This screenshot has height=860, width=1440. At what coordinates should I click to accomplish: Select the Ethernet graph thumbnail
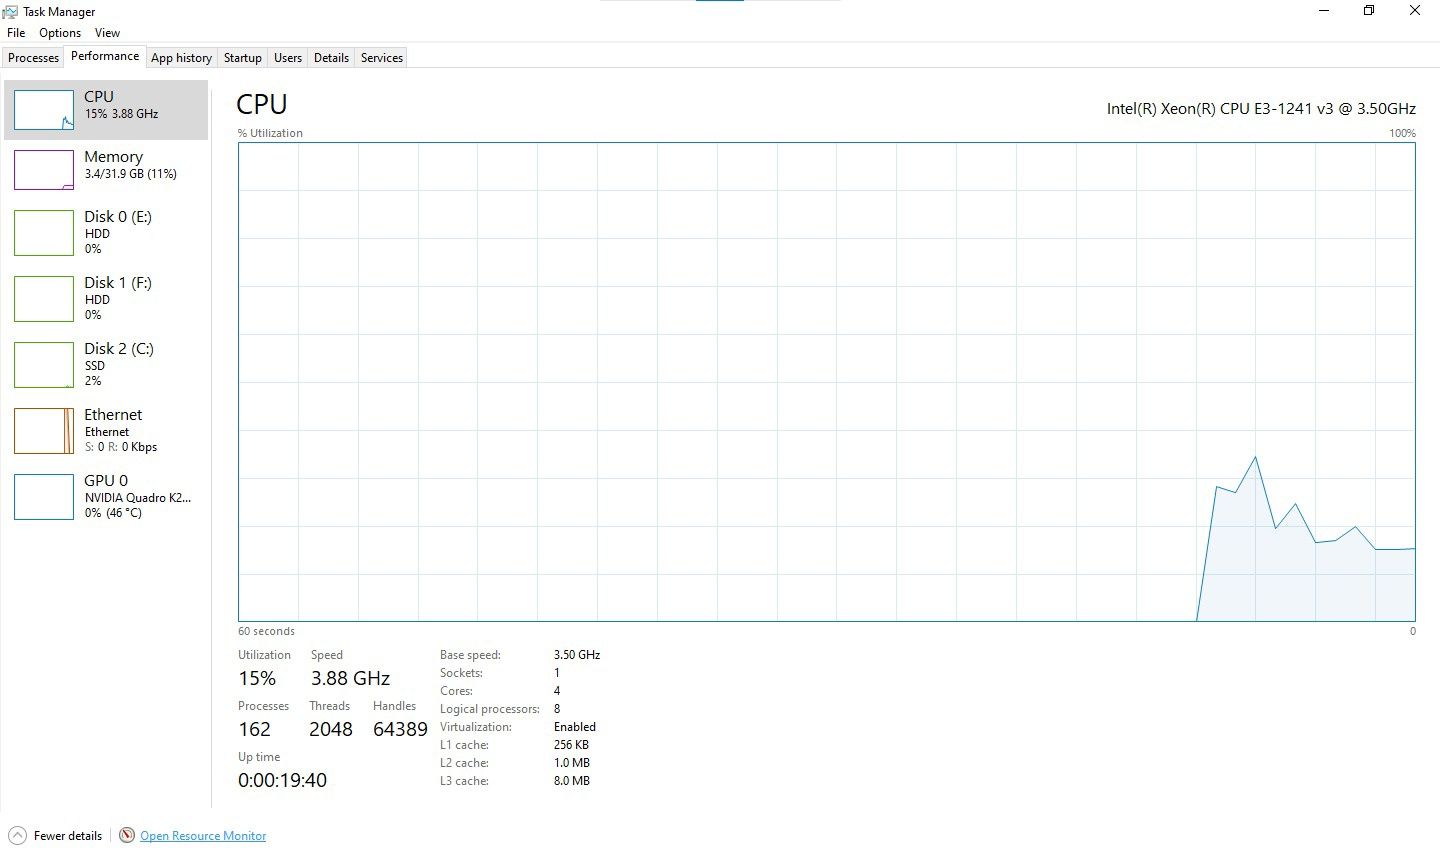pos(44,431)
